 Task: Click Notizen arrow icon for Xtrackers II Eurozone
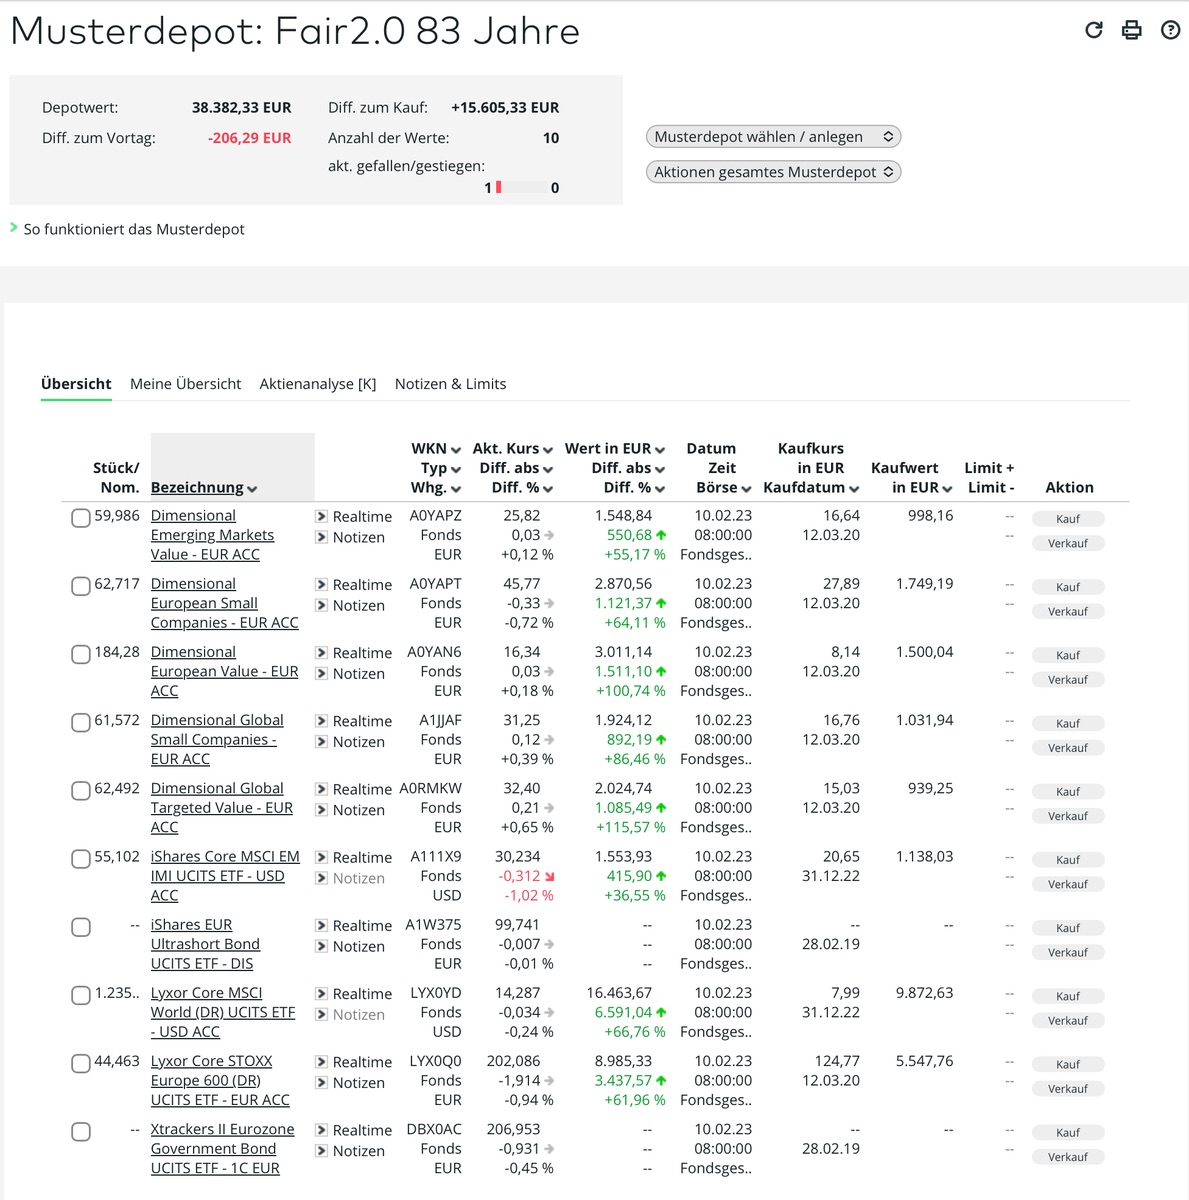click(321, 1151)
